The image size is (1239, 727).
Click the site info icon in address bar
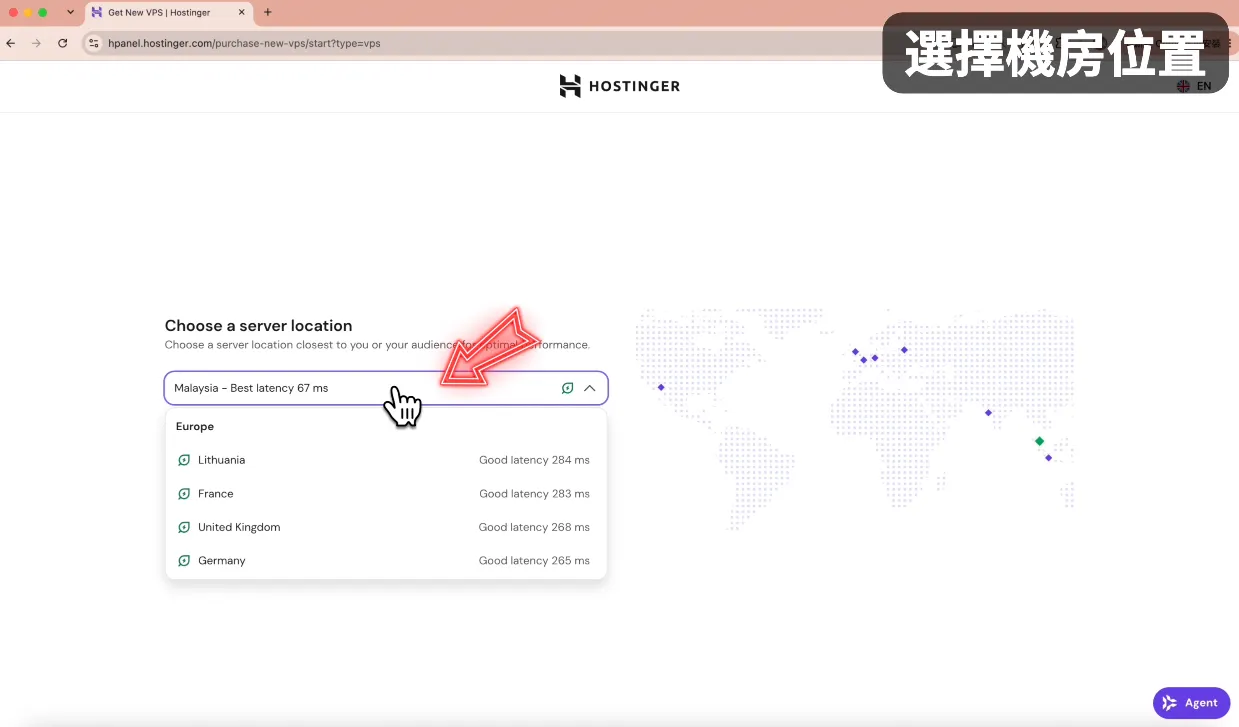click(94, 43)
